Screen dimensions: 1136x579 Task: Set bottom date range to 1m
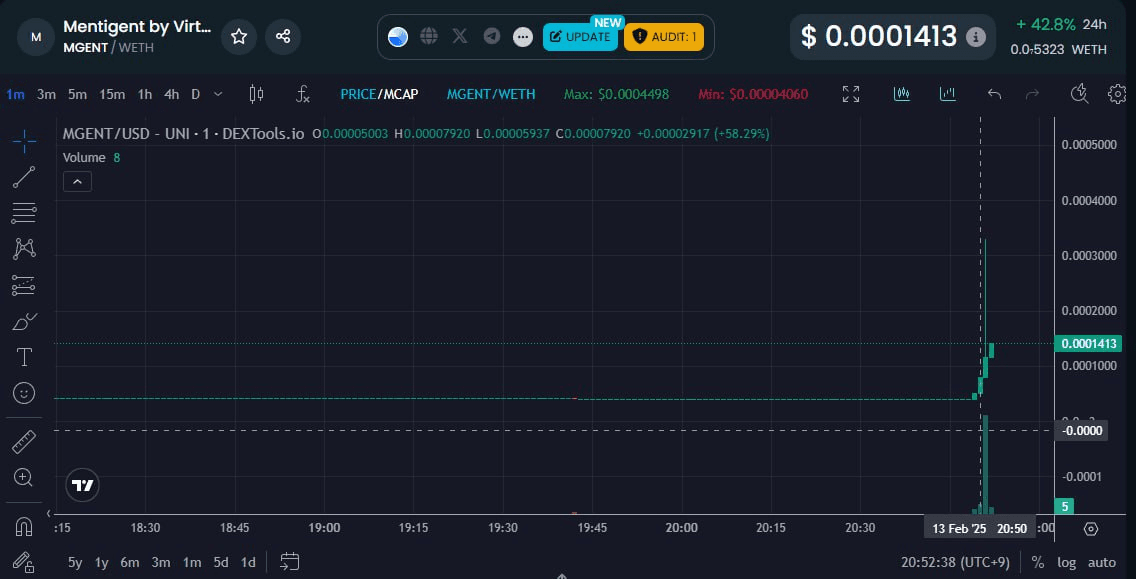click(x=192, y=562)
